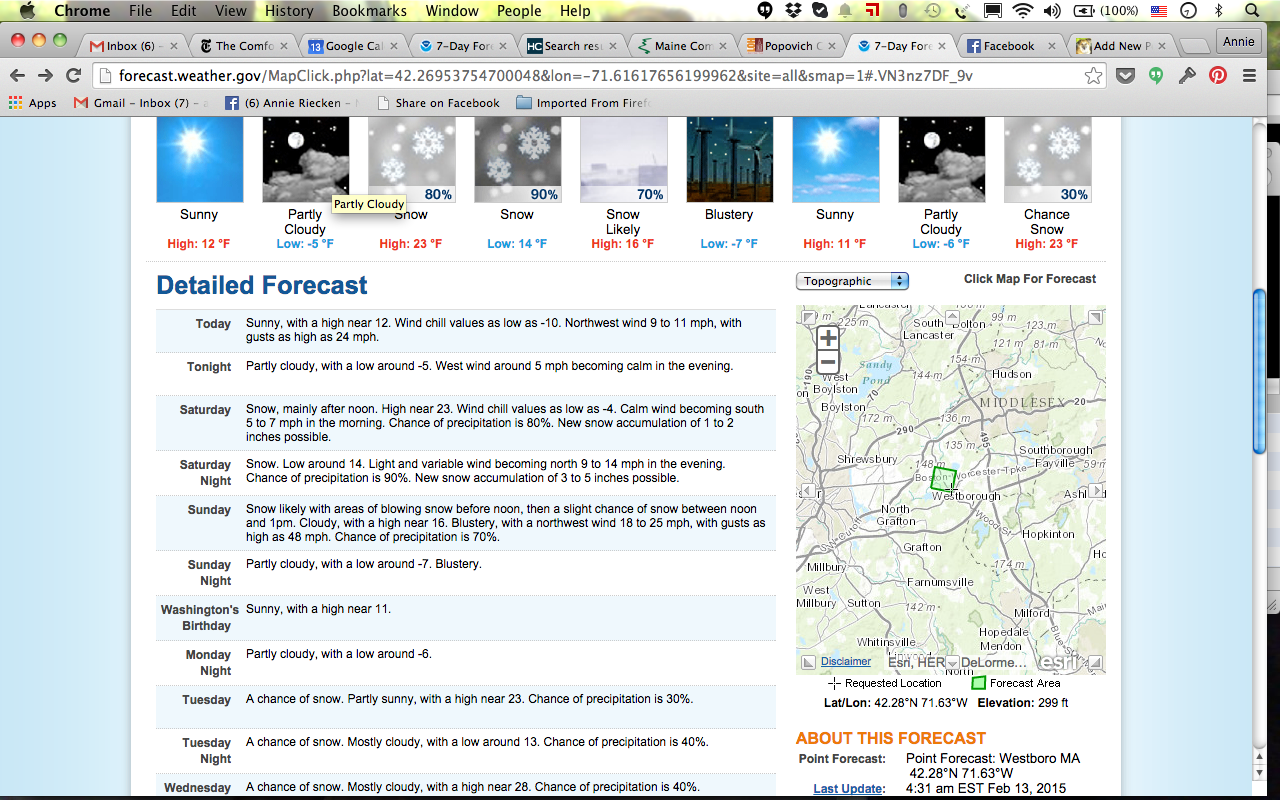
Task: Reload the page
Action: (73, 76)
